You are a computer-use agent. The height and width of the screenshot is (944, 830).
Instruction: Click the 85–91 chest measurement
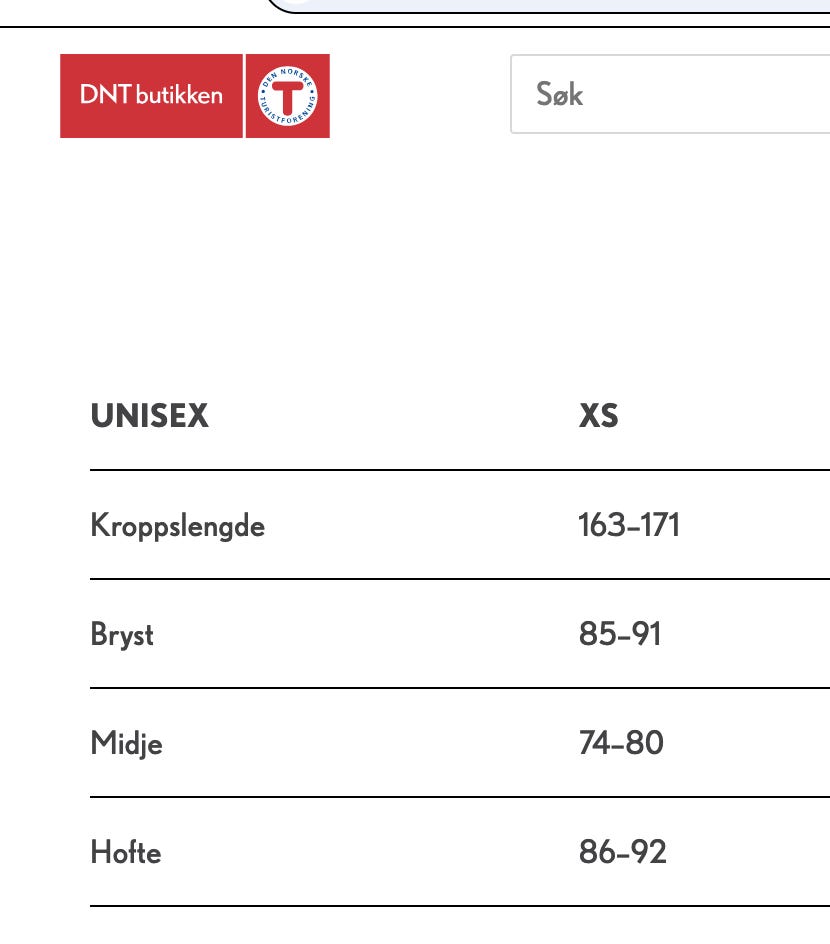(620, 633)
